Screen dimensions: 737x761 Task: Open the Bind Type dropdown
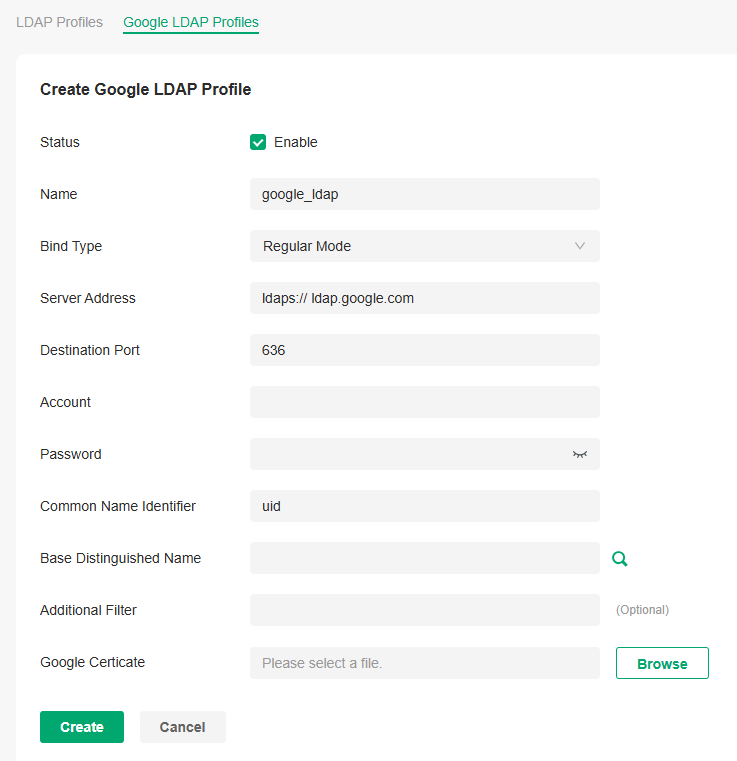[425, 246]
